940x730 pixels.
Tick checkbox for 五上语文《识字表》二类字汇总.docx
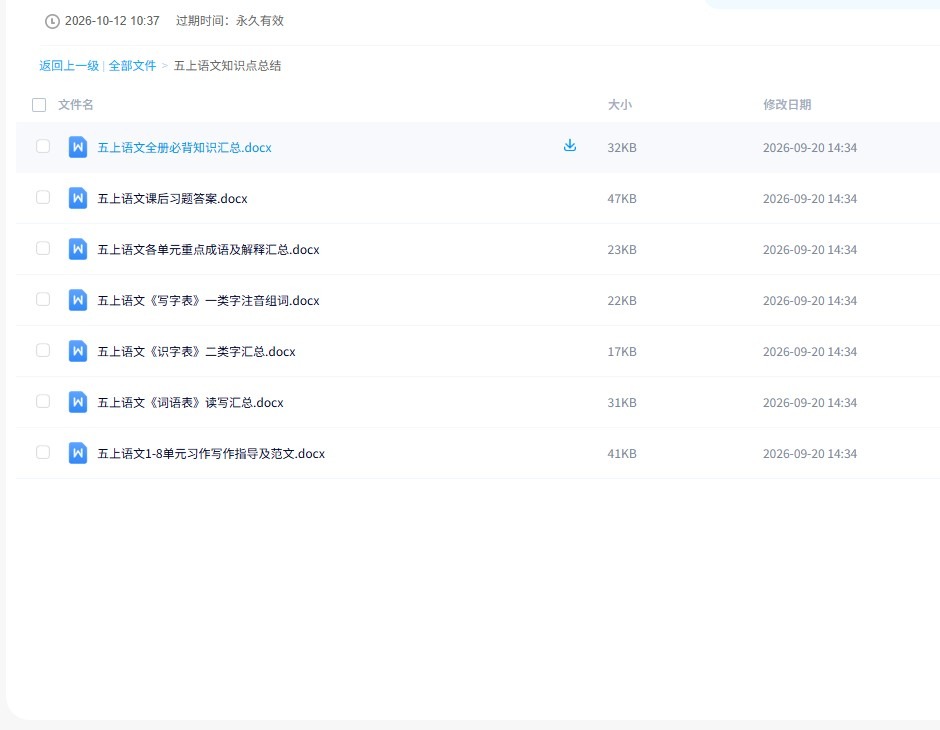point(43,350)
